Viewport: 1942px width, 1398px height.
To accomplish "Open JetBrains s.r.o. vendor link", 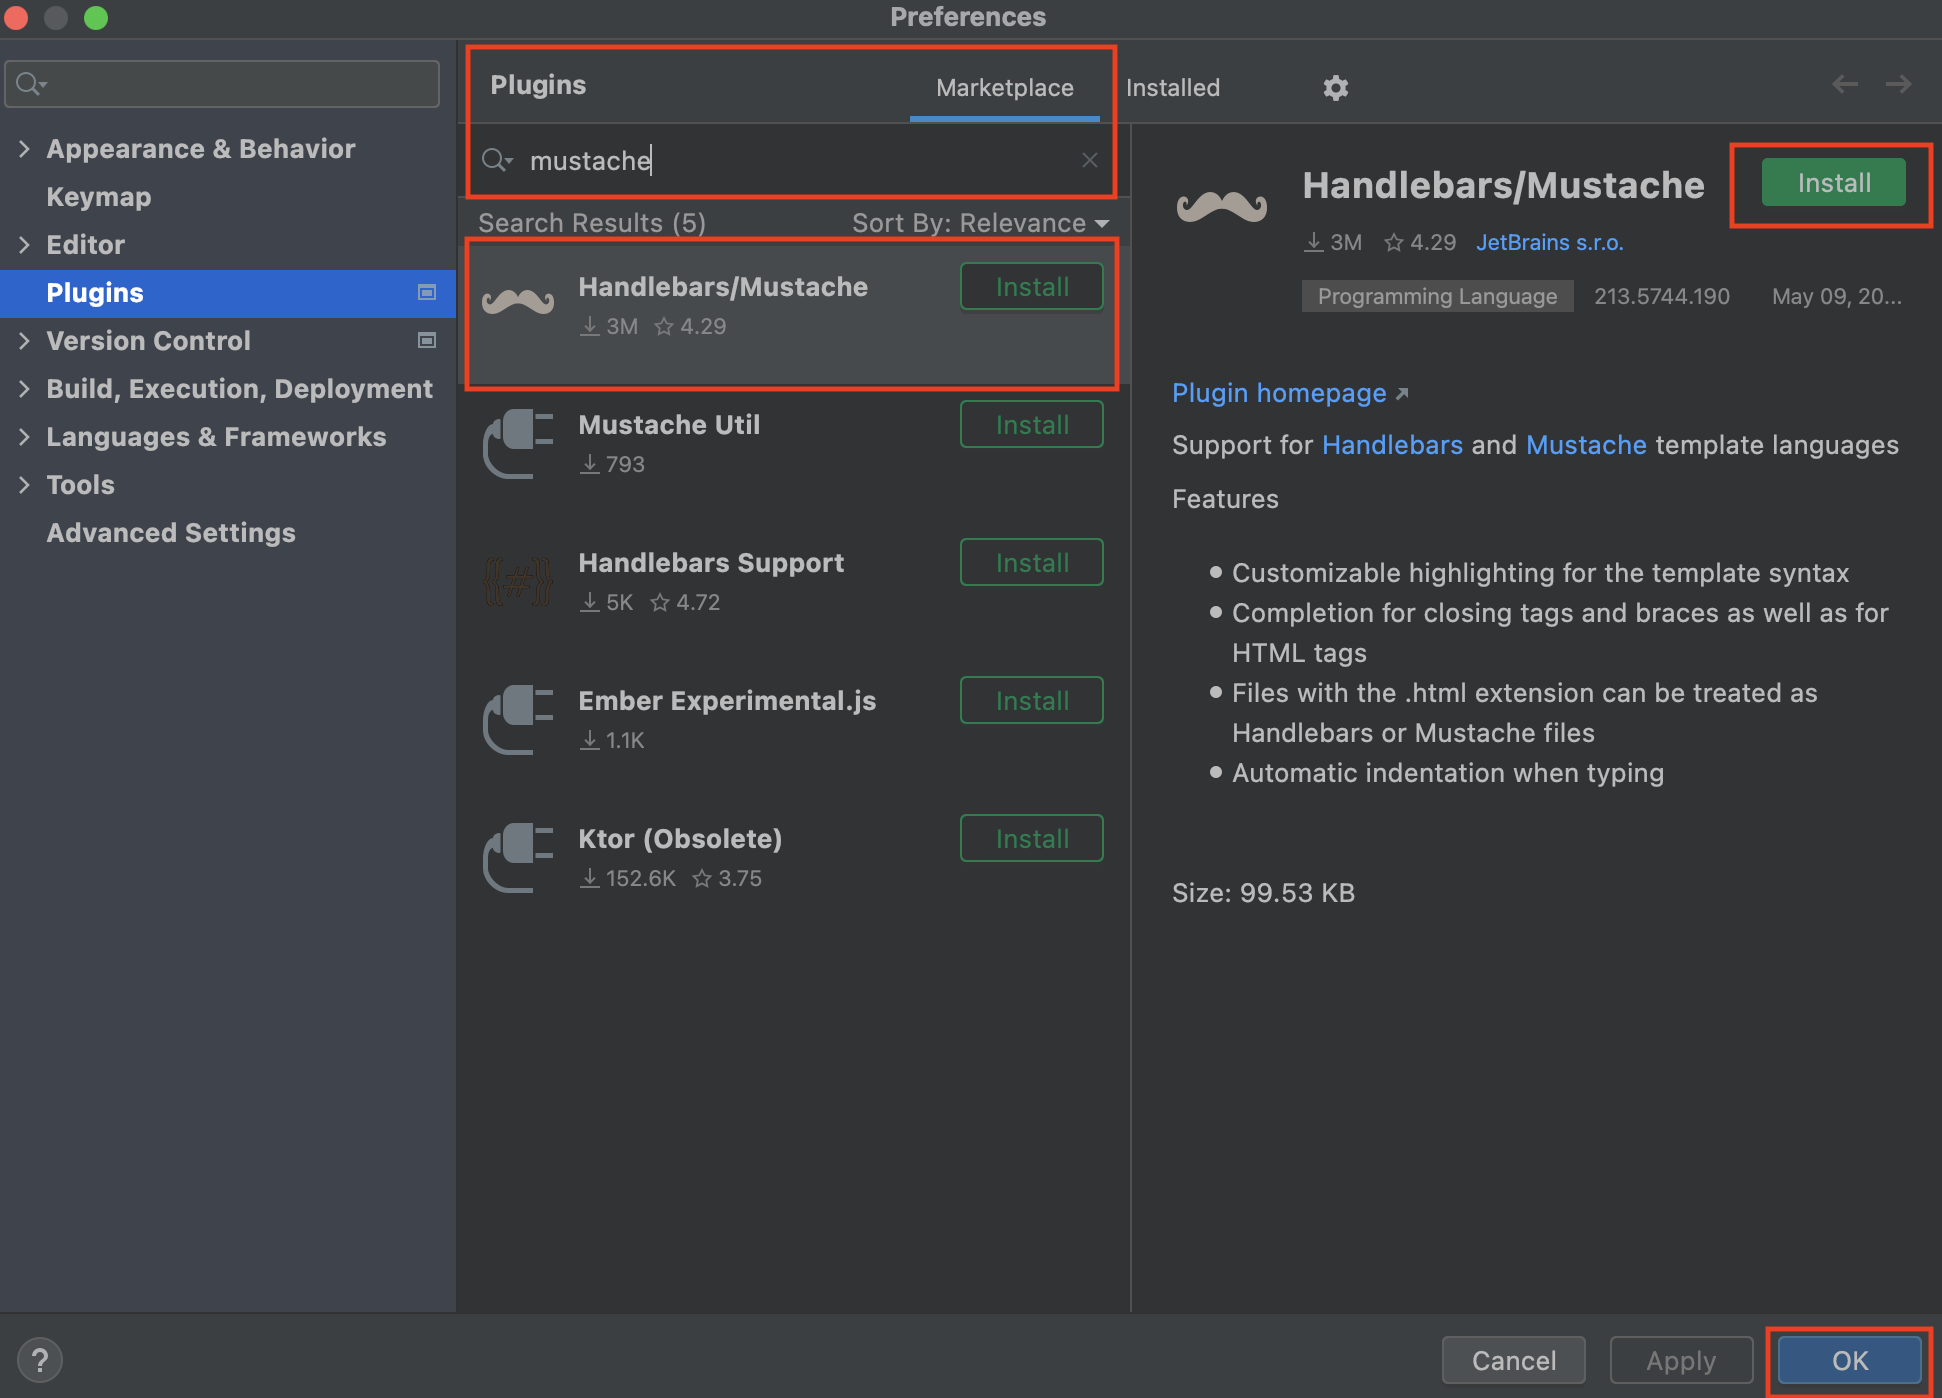I will point(1549,242).
